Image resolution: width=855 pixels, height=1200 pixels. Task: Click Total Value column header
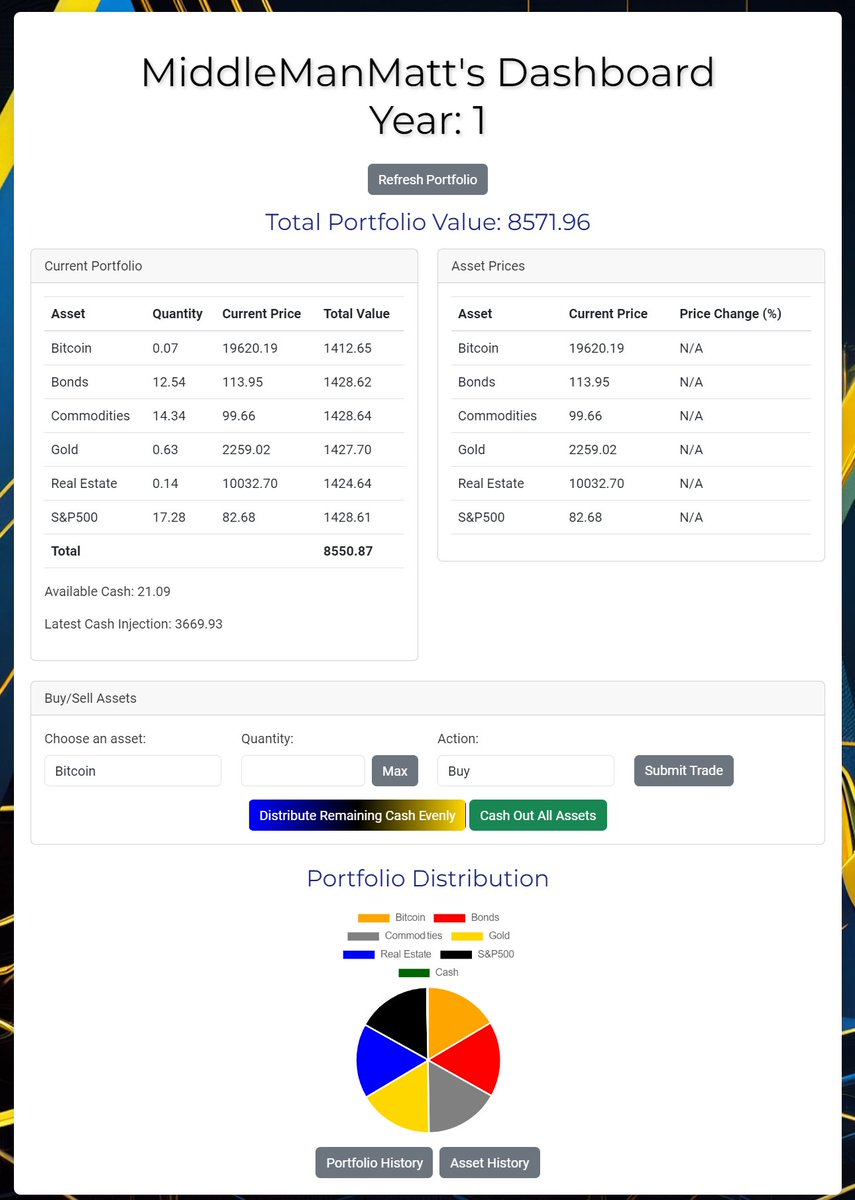click(357, 314)
